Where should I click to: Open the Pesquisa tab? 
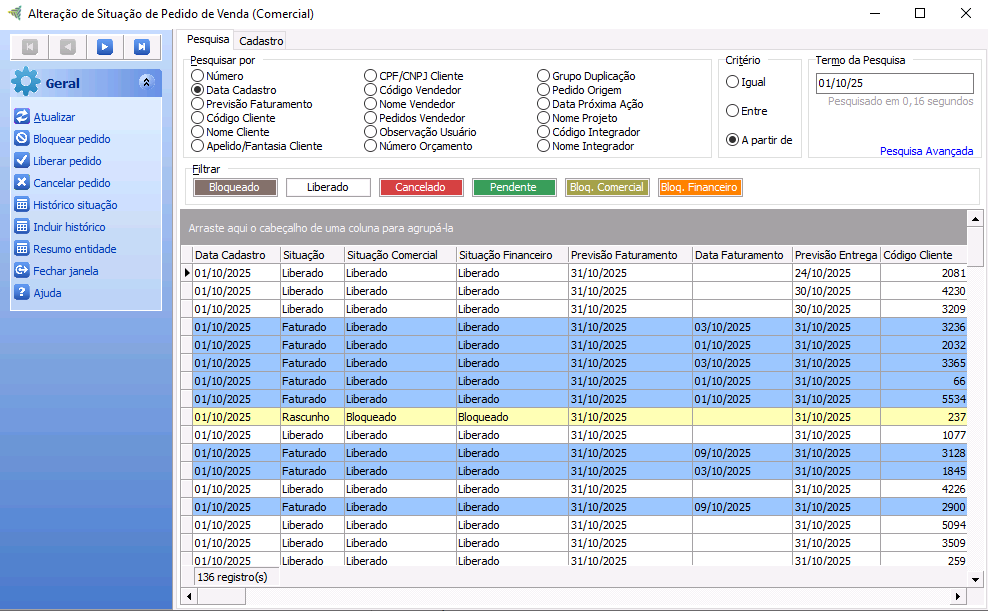pos(208,40)
